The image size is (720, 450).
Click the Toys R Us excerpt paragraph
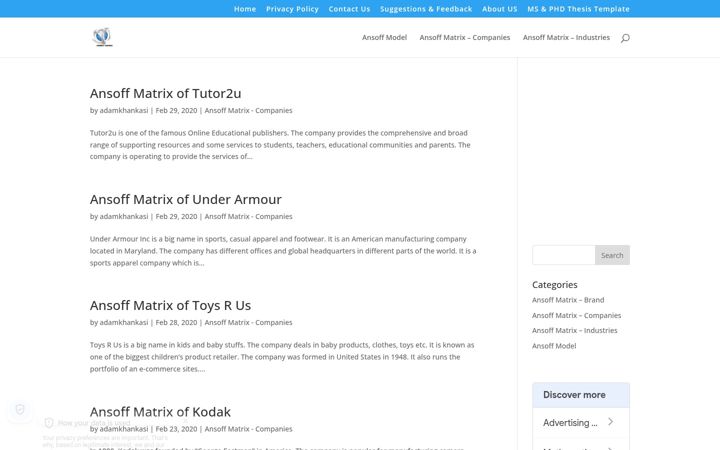(x=282, y=357)
